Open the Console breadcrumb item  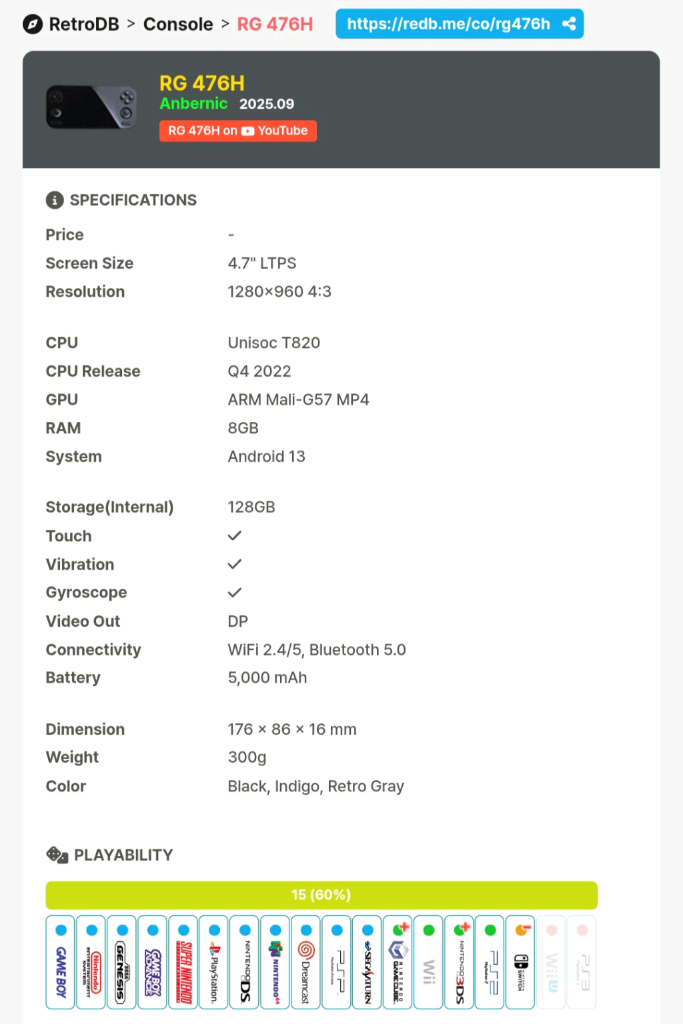coord(178,24)
